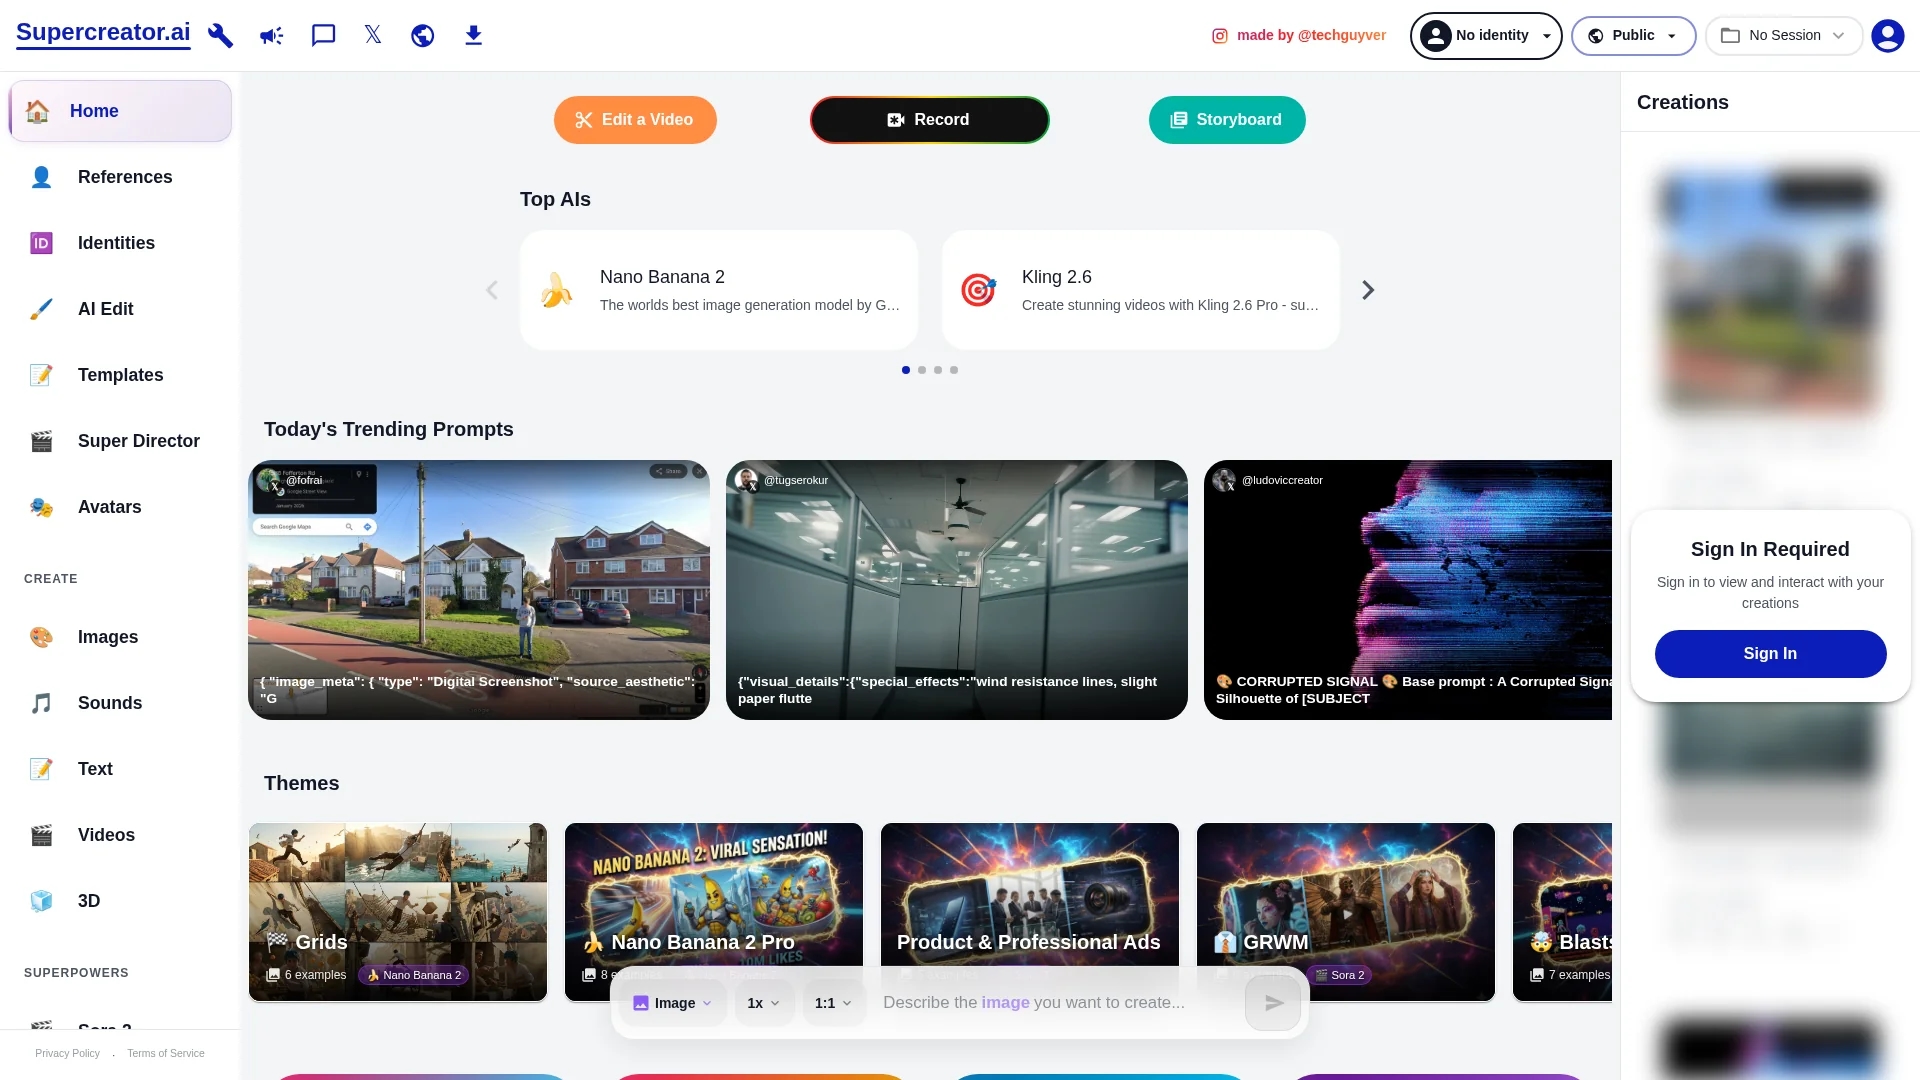
Task: Open the X social icon in header
Action: pyautogui.click(x=373, y=35)
